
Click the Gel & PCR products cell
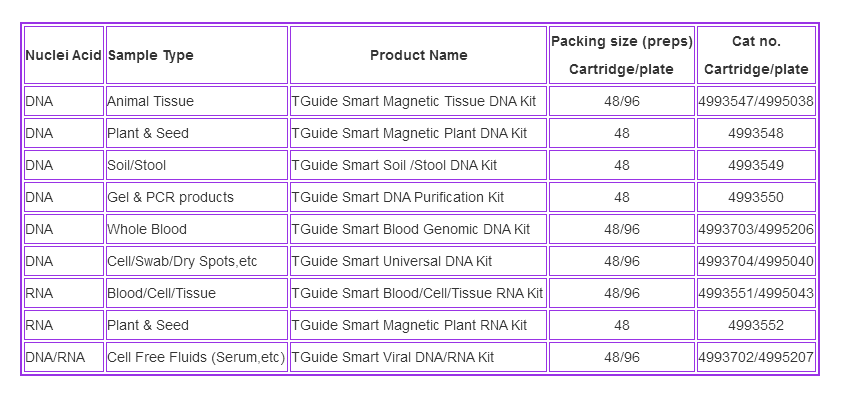click(196, 197)
